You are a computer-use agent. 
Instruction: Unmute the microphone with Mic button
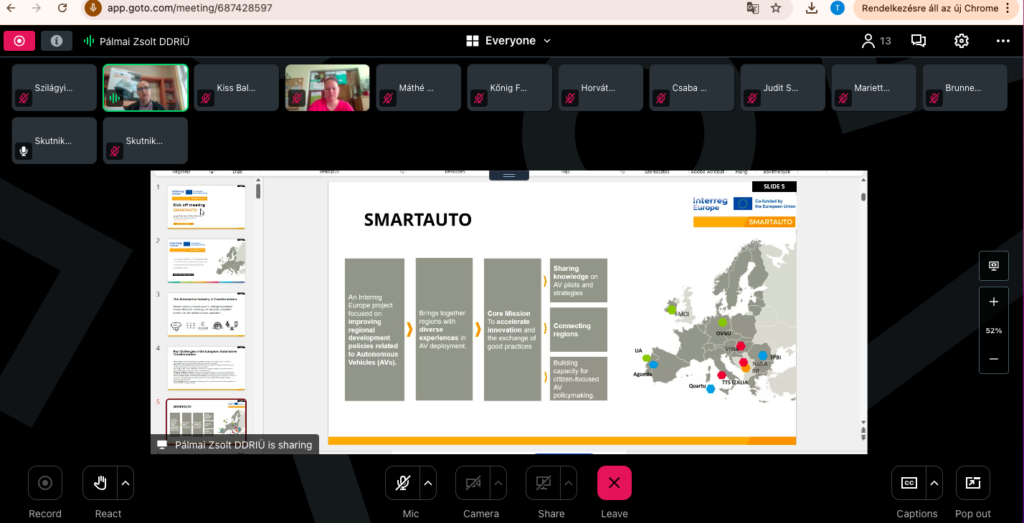403,483
